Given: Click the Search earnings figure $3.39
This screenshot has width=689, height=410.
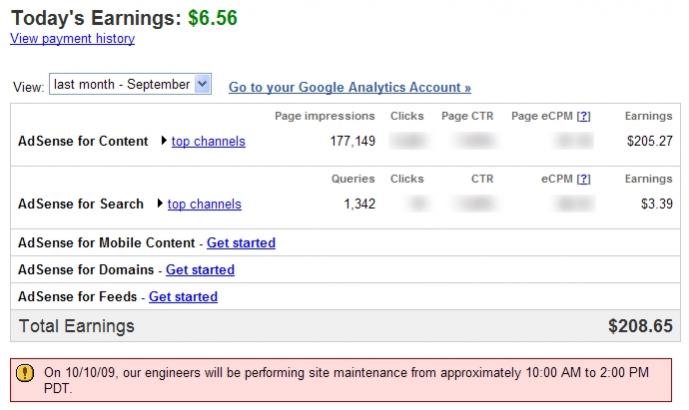Looking at the screenshot, I should coord(656,204).
